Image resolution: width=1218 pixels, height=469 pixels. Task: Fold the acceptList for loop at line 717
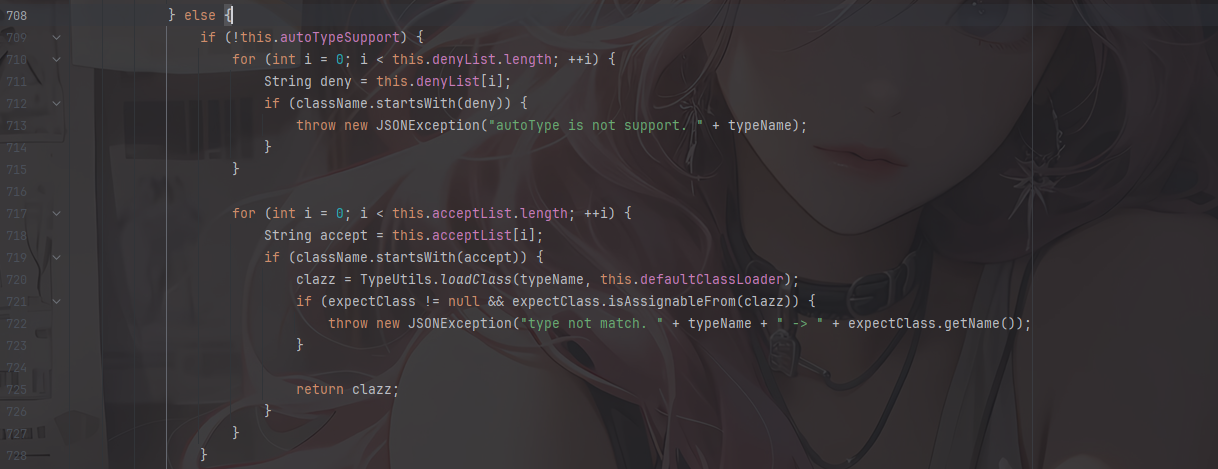click(x=56, y=214)
